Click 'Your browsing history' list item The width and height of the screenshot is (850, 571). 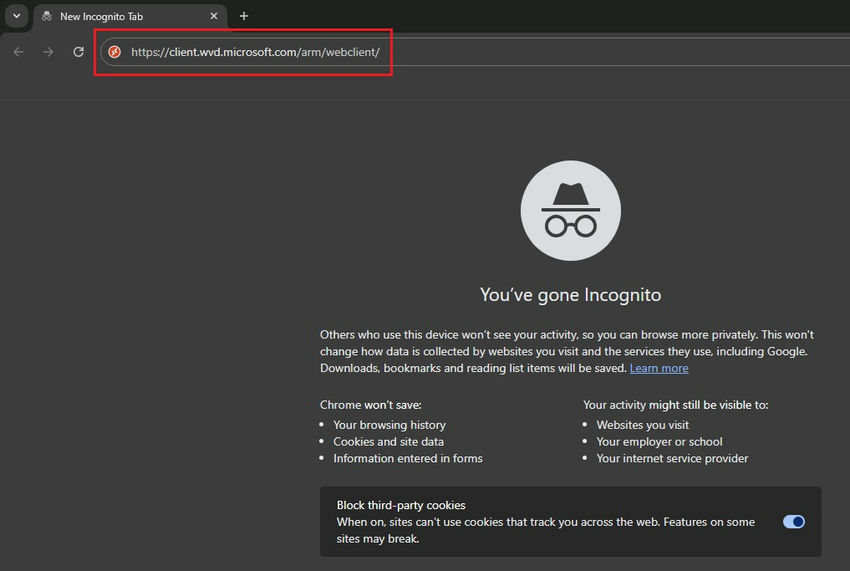tap(389, 425)
